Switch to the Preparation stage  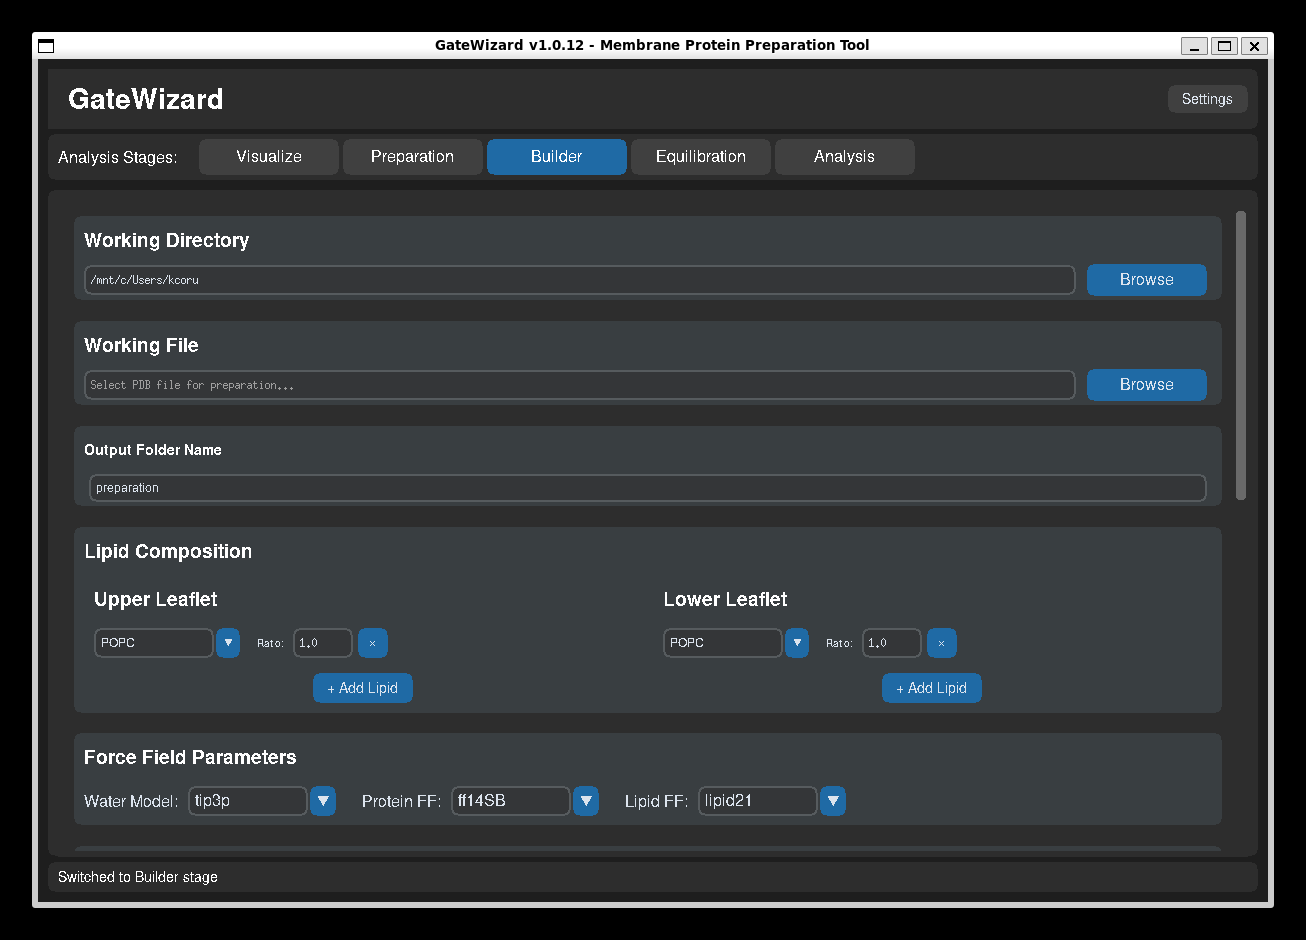click(x=412, y=156)
